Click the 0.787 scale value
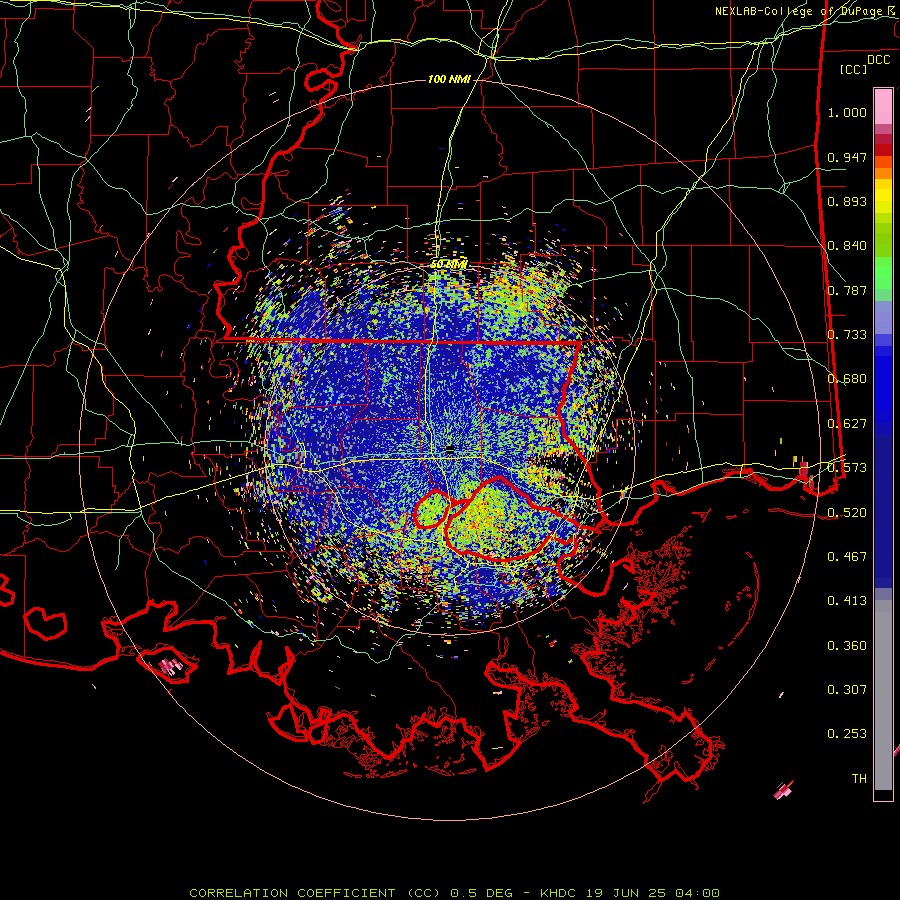 847,290
